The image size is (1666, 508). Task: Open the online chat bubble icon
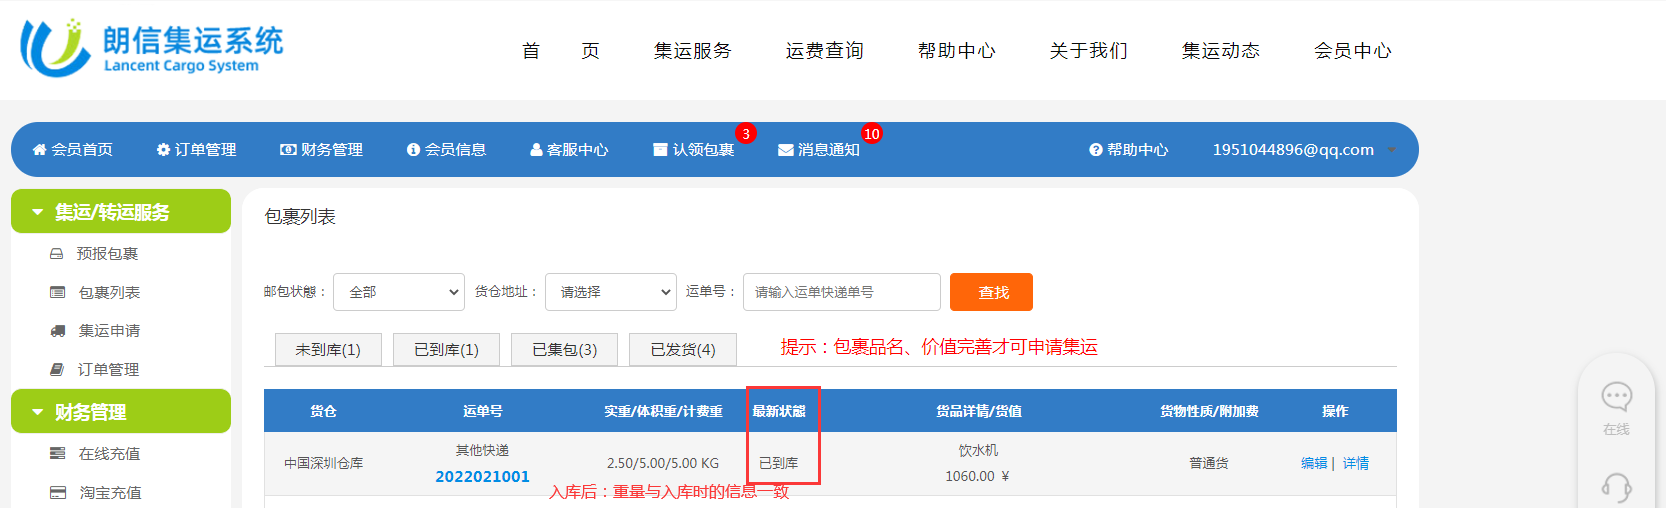(x=1616, y=397)
